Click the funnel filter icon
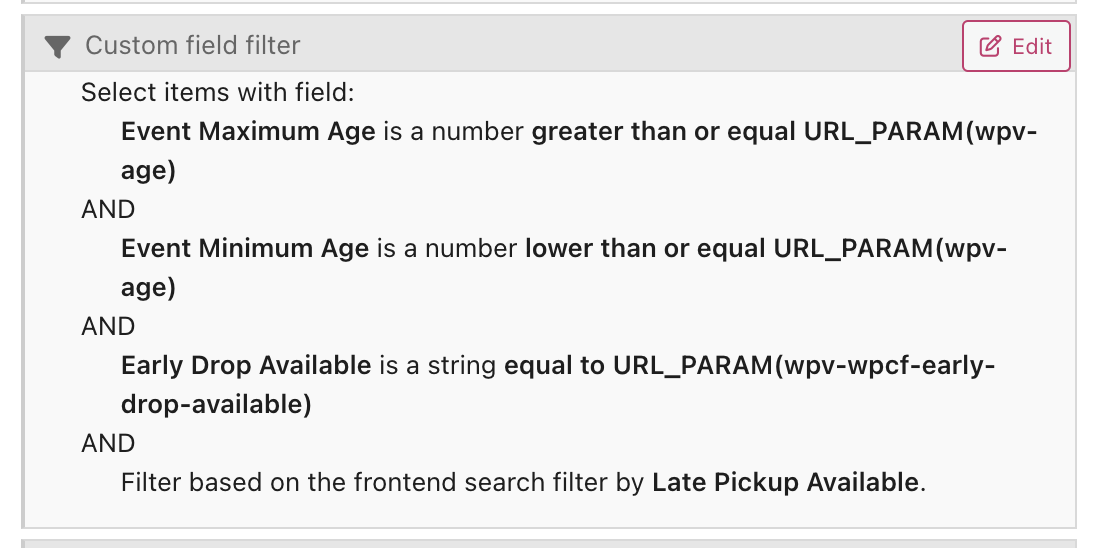 pos(57,47)
